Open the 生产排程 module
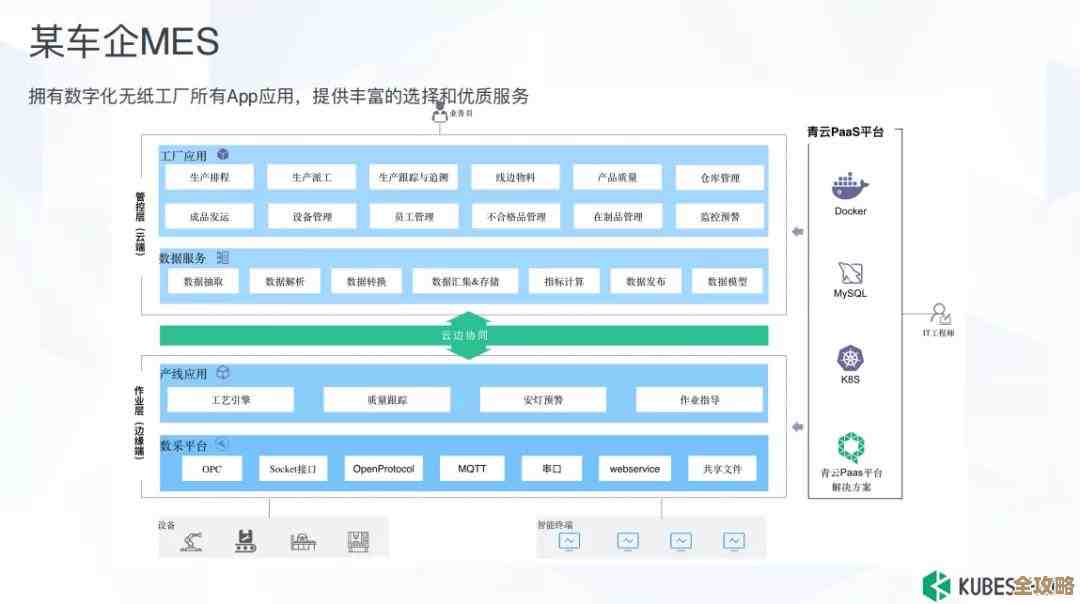Viewport: 1080px width, 604px height. click(x=210, y=177)
